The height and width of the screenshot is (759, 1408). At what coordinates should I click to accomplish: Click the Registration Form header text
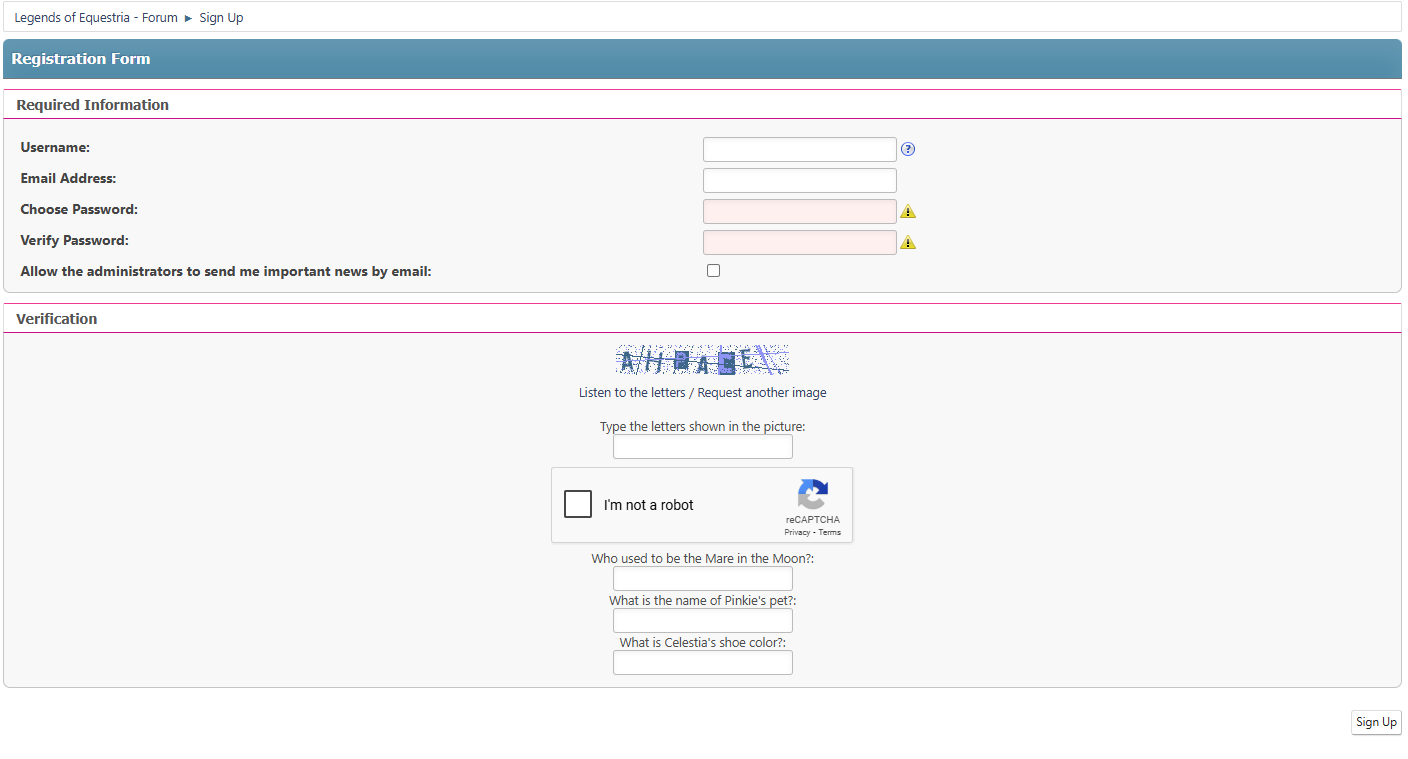pyautogui.click(x=81, y=59)
